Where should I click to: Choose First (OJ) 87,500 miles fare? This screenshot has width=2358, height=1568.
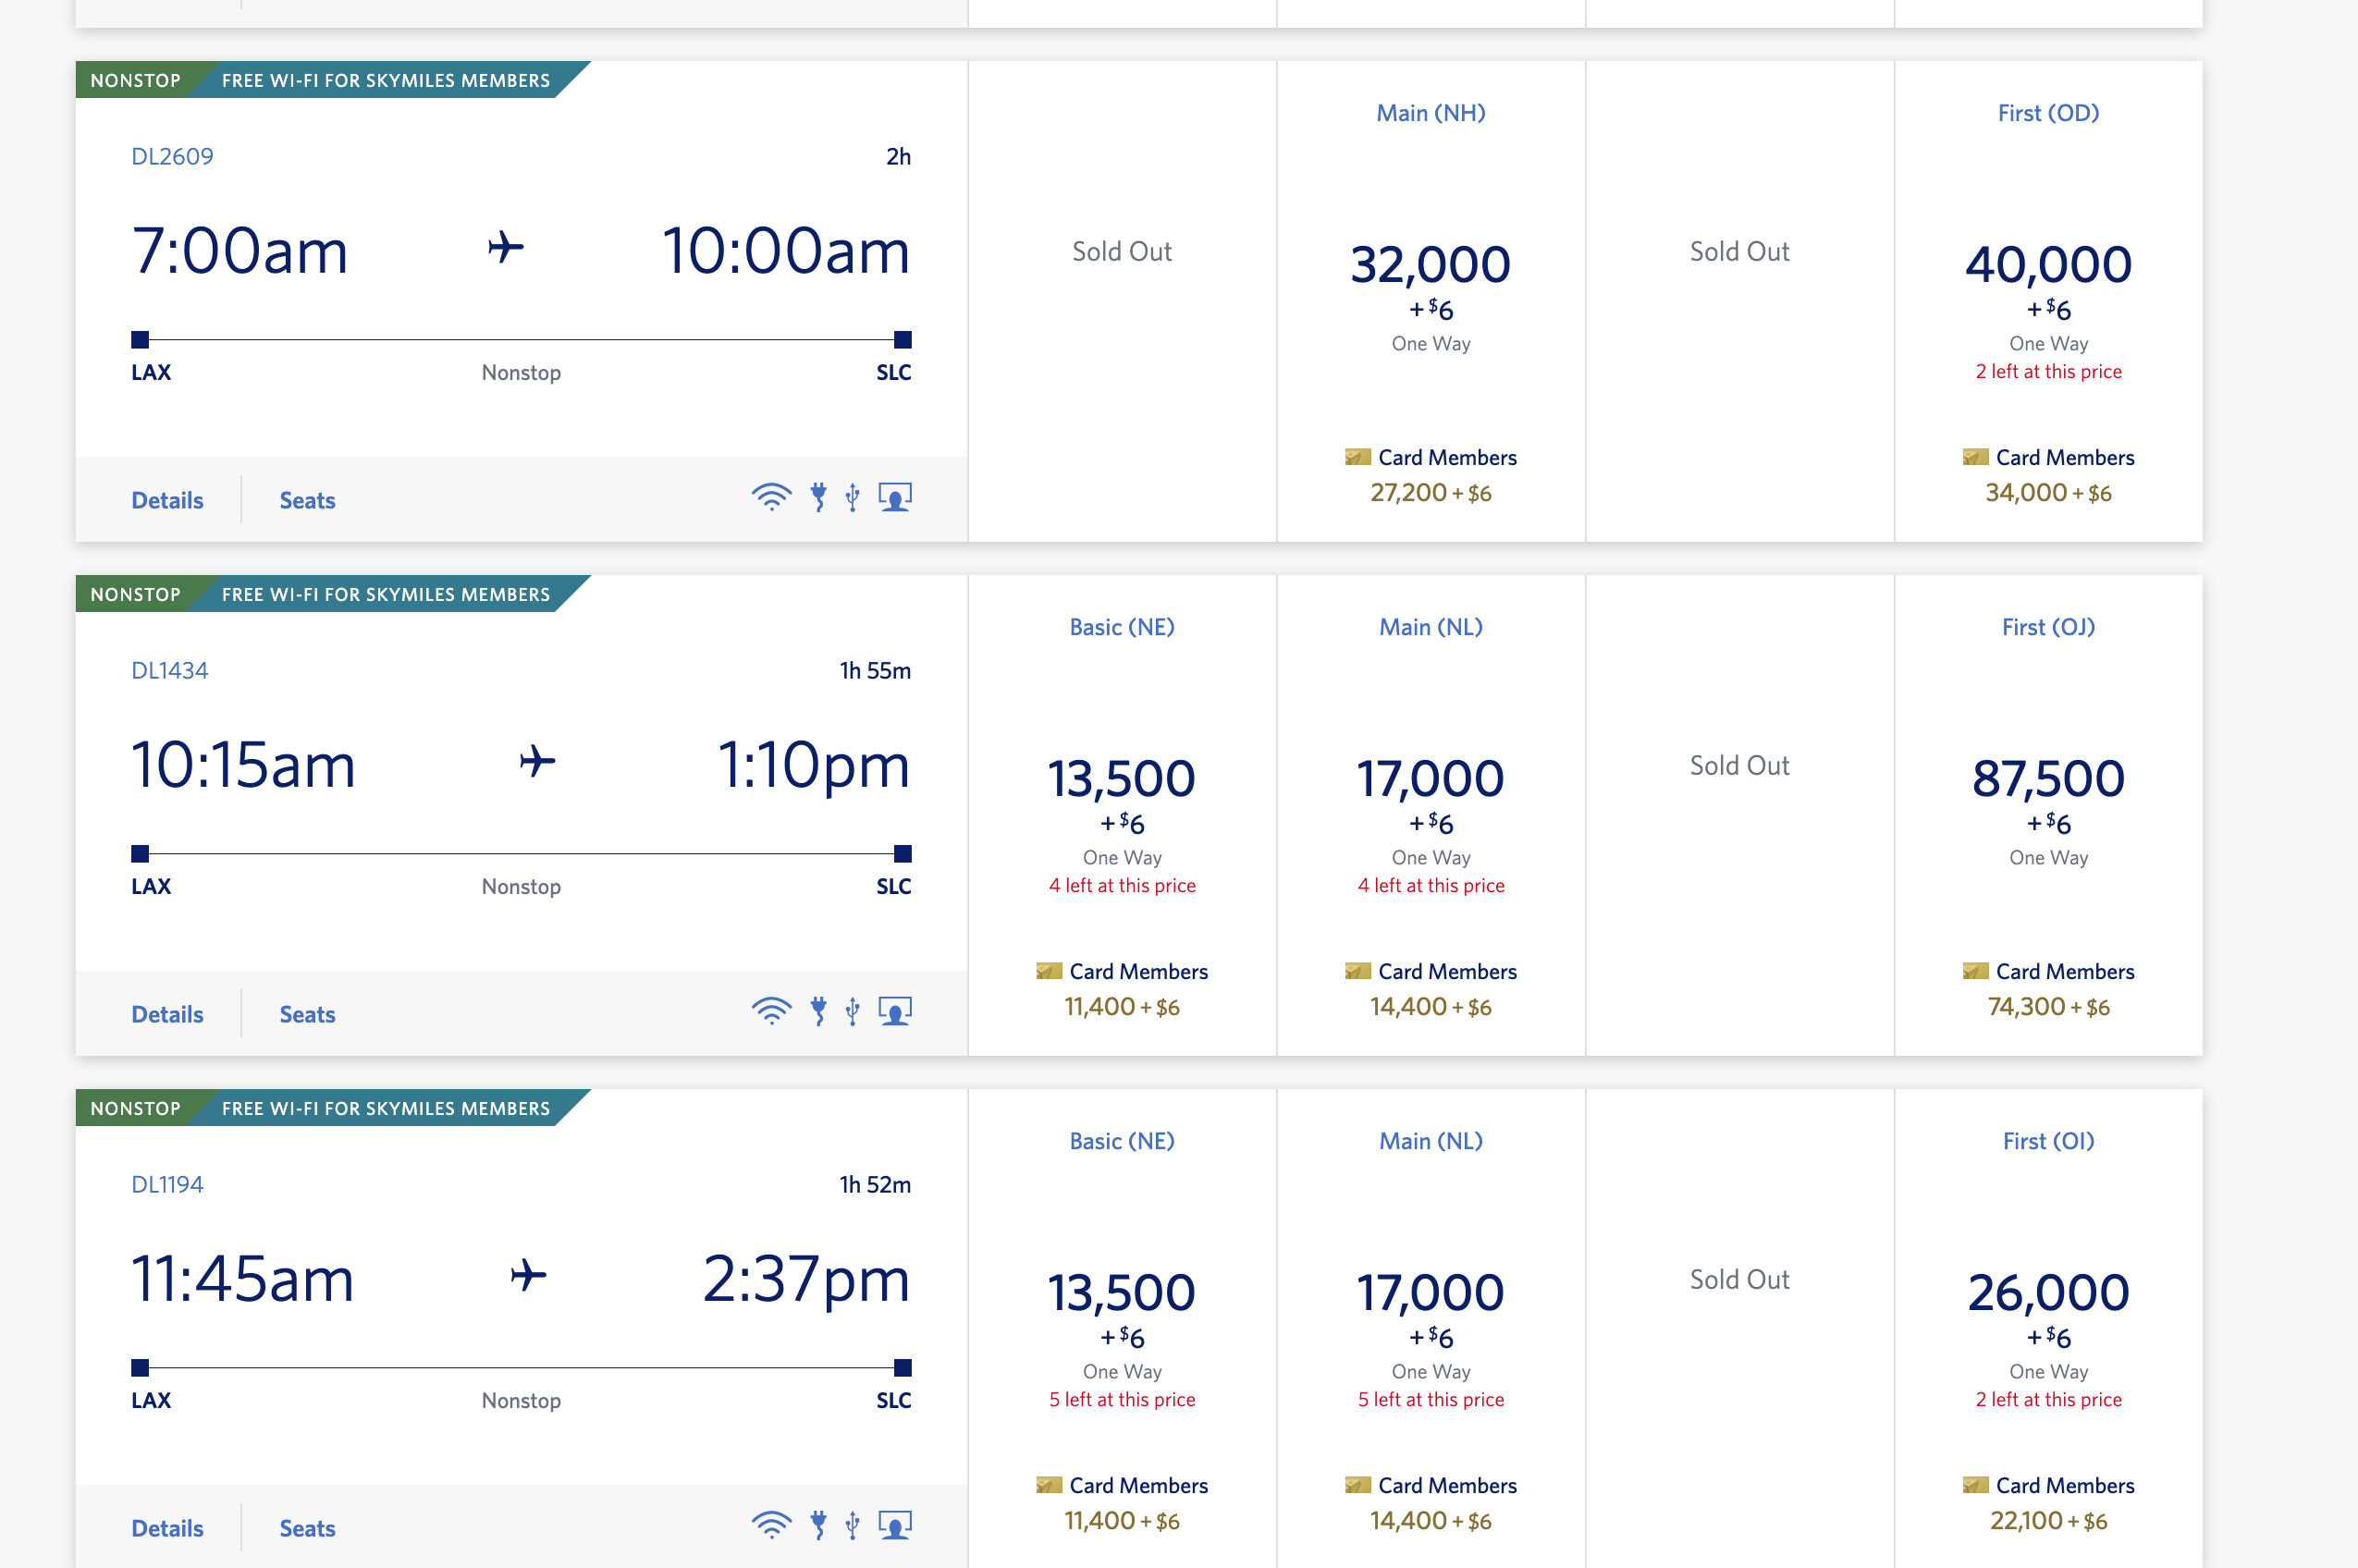(x=2048, y=779)
